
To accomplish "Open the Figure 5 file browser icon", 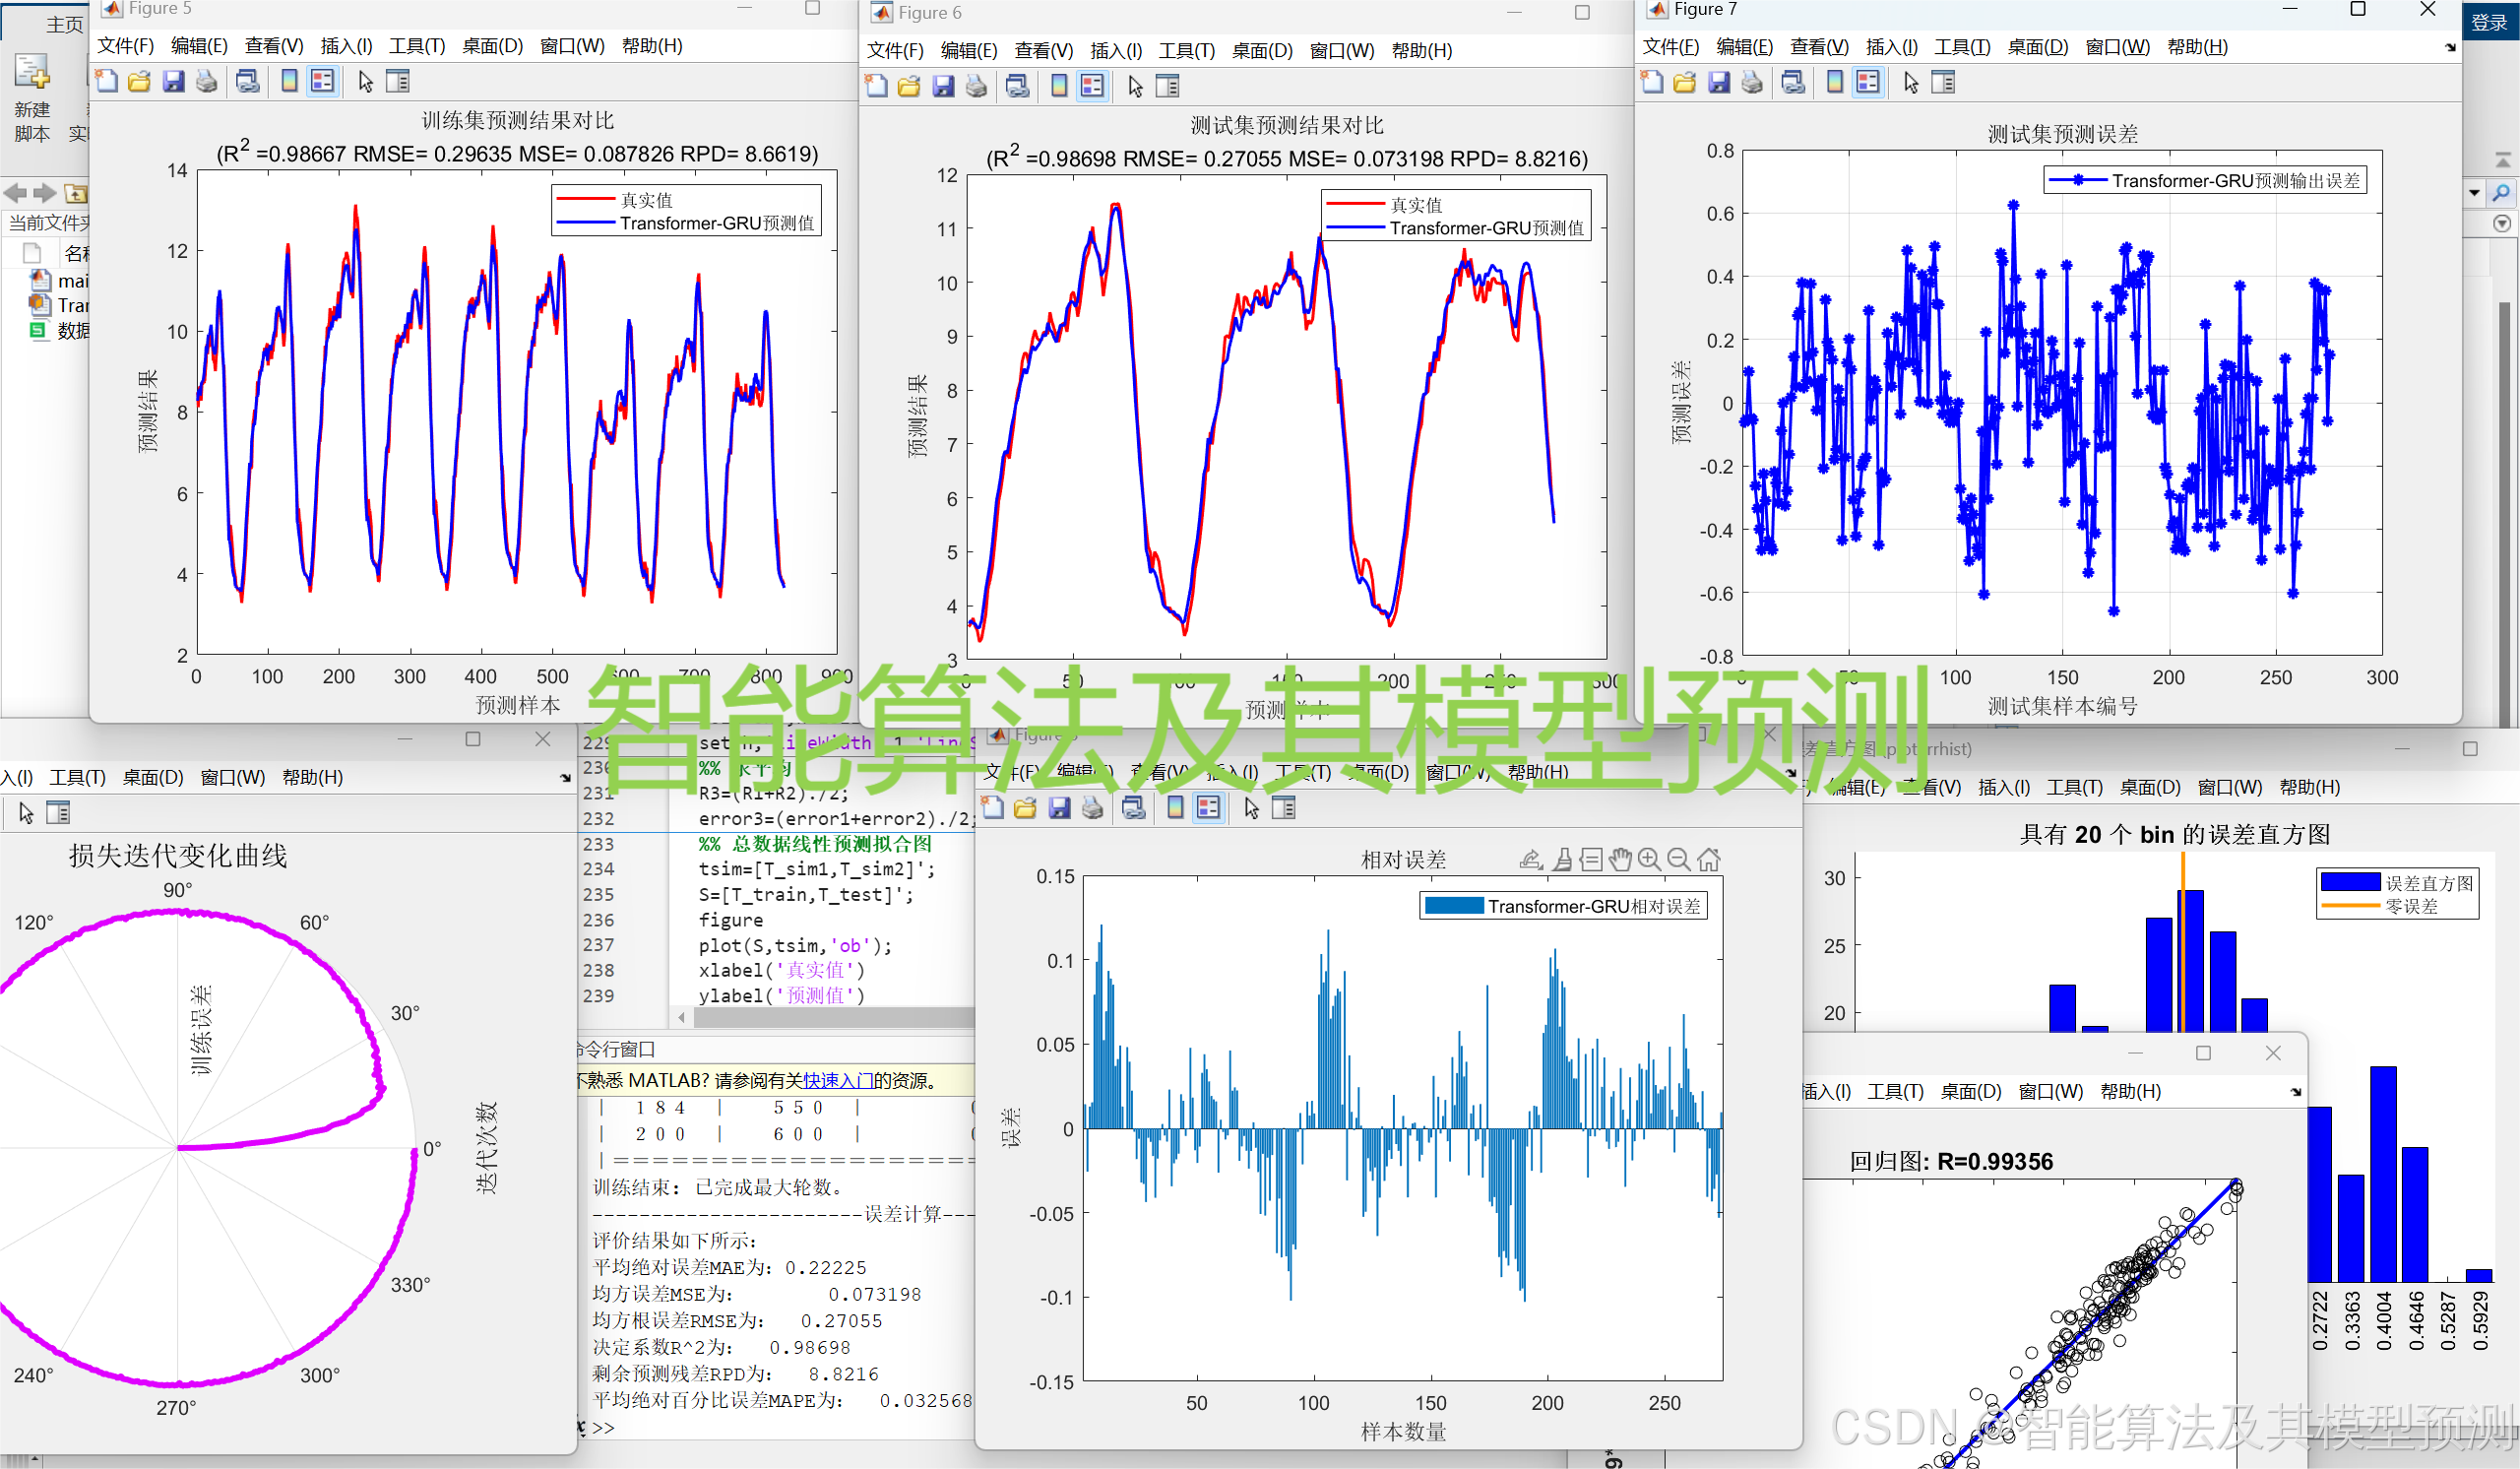I will [x=138, y=81].
